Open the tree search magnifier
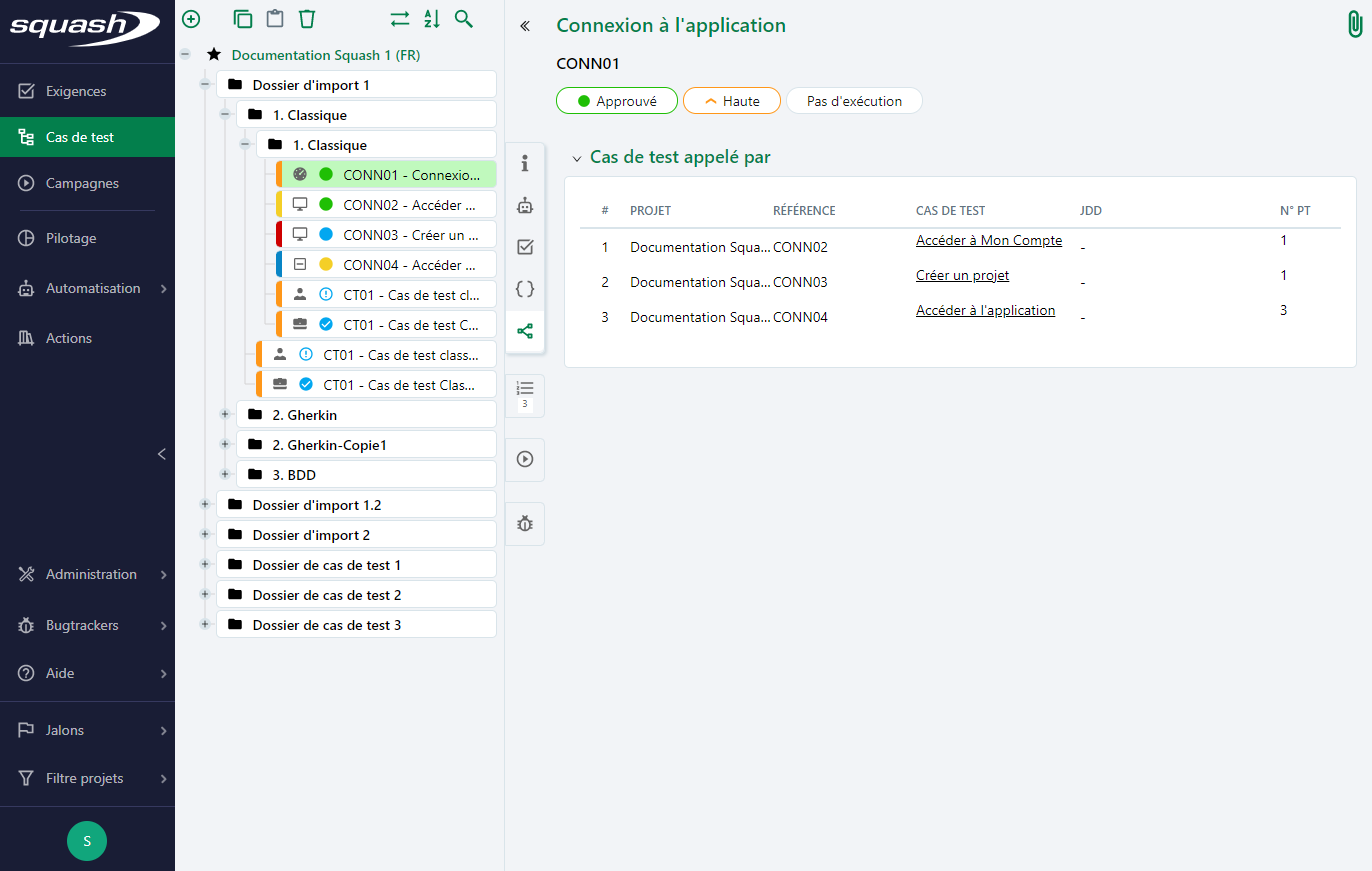The image size is (1372, 871). click(x=463, y=19)
